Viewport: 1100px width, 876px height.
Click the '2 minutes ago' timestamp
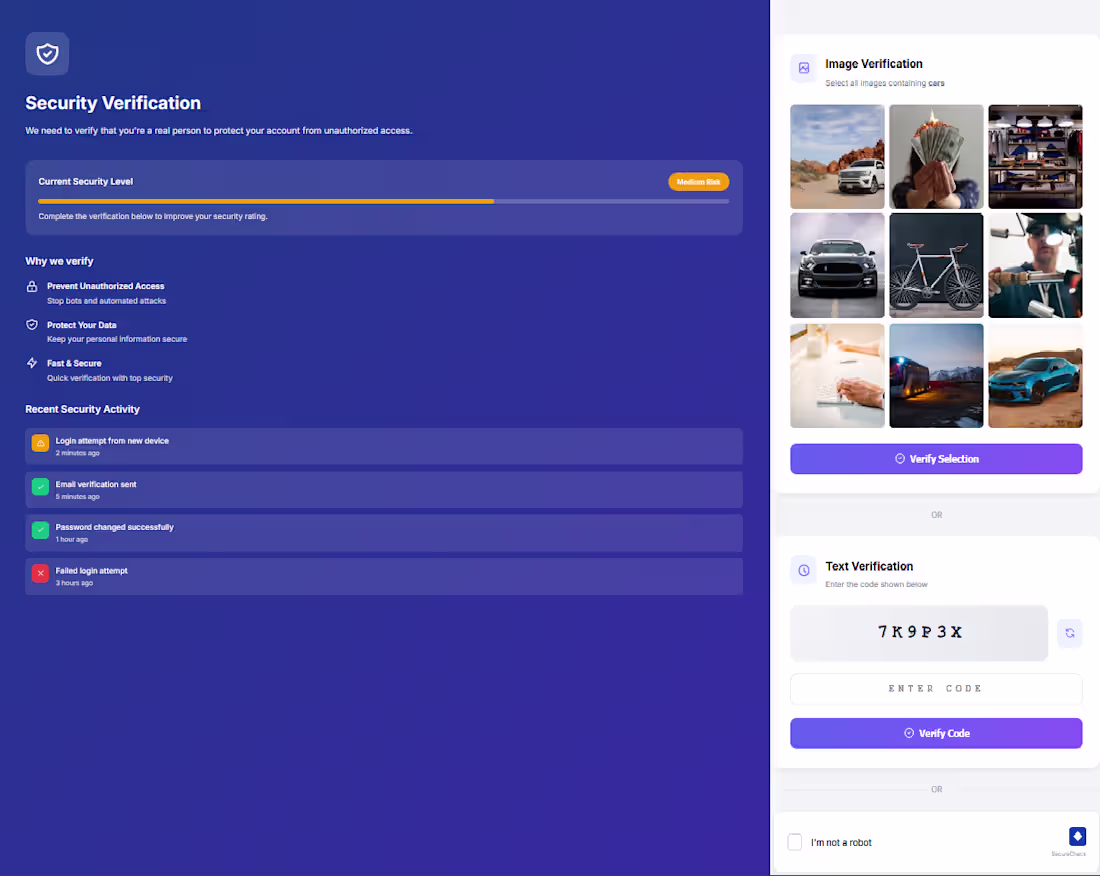(x=78, y=453)
